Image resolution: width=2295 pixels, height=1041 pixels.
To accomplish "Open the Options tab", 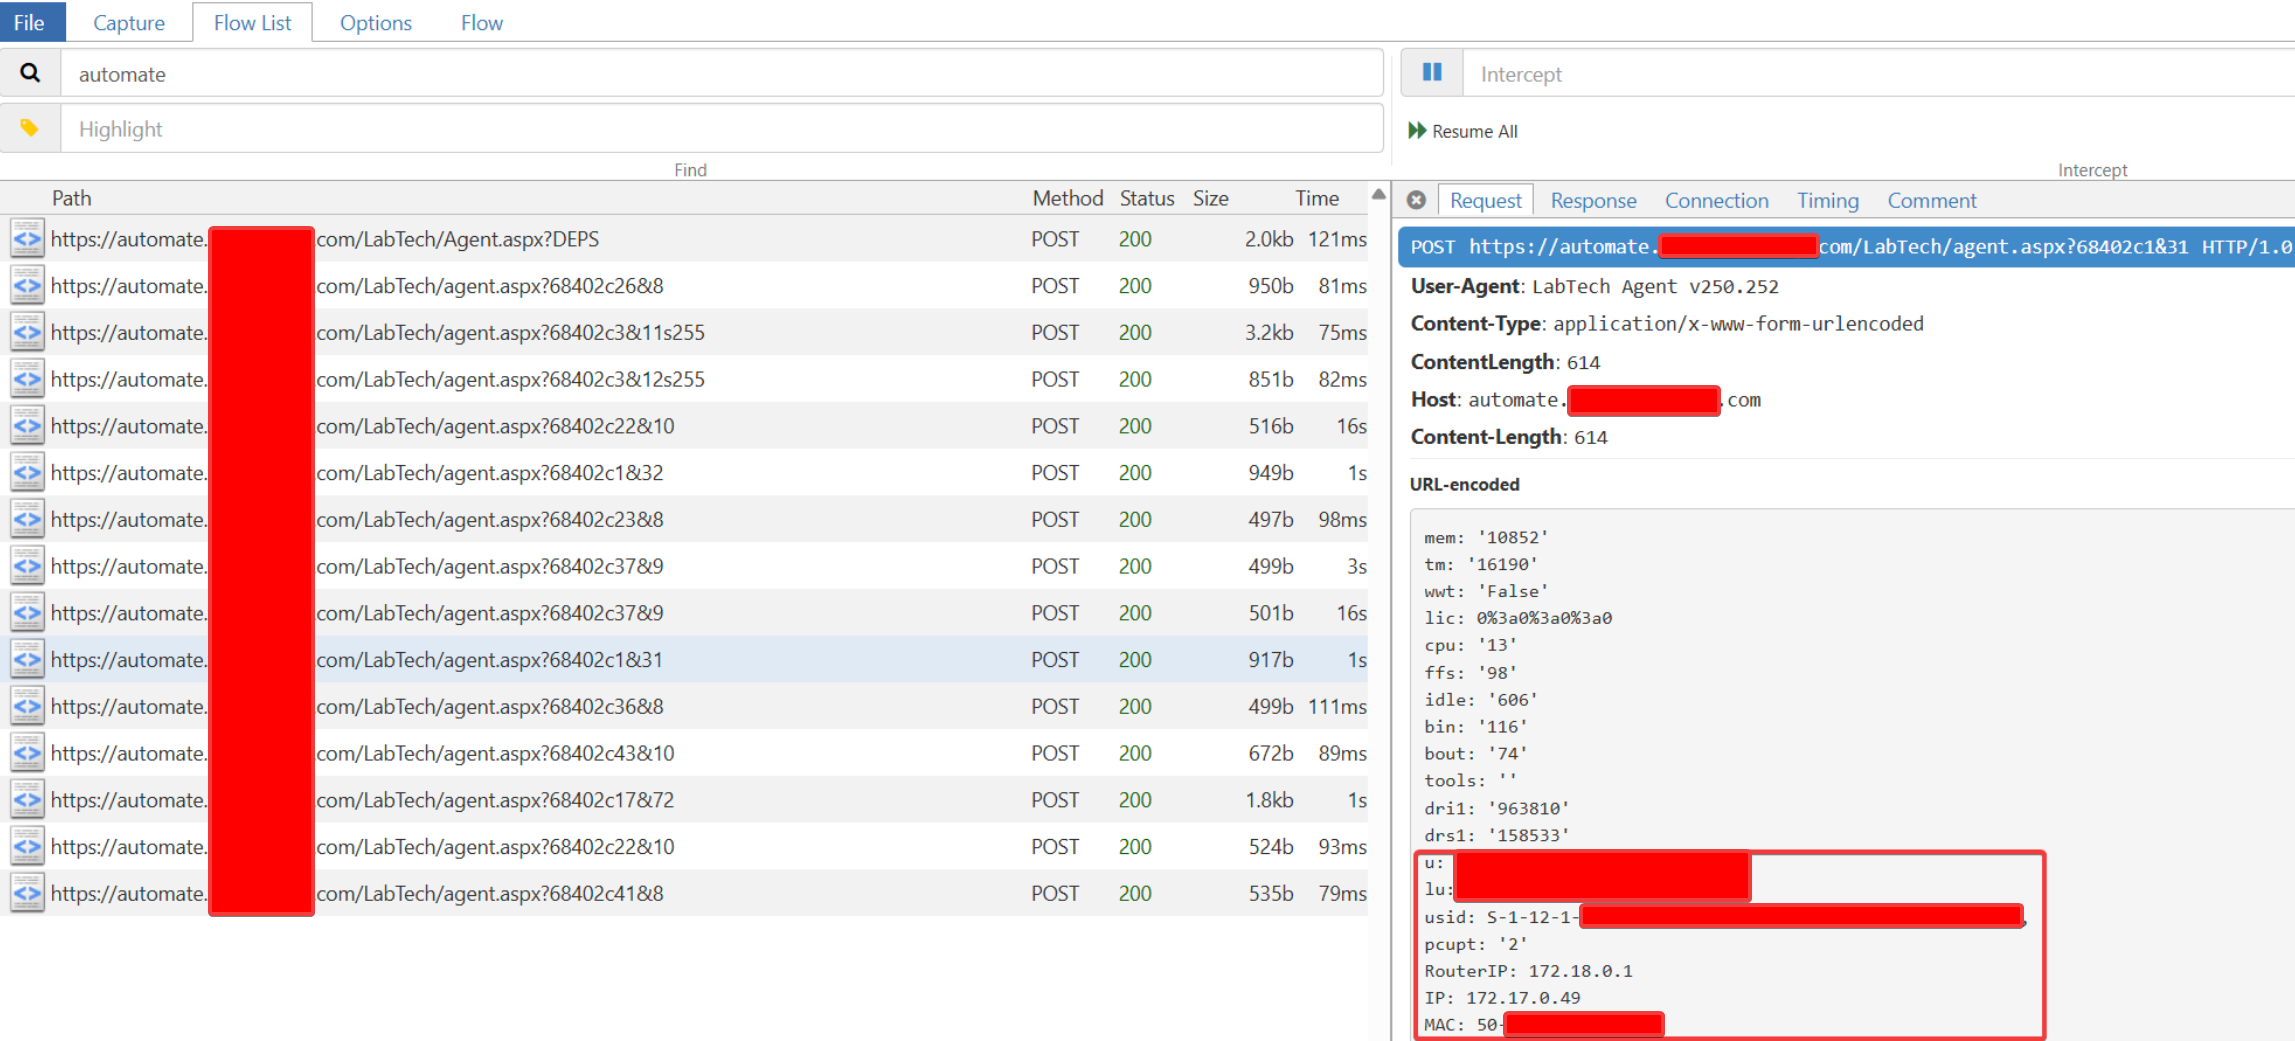I will coord(375,22).
